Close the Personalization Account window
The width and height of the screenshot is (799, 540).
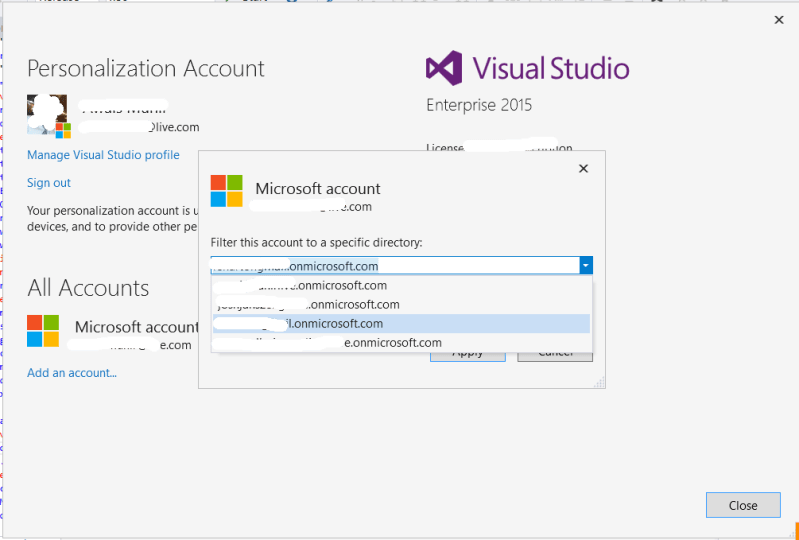pos(779,20)
